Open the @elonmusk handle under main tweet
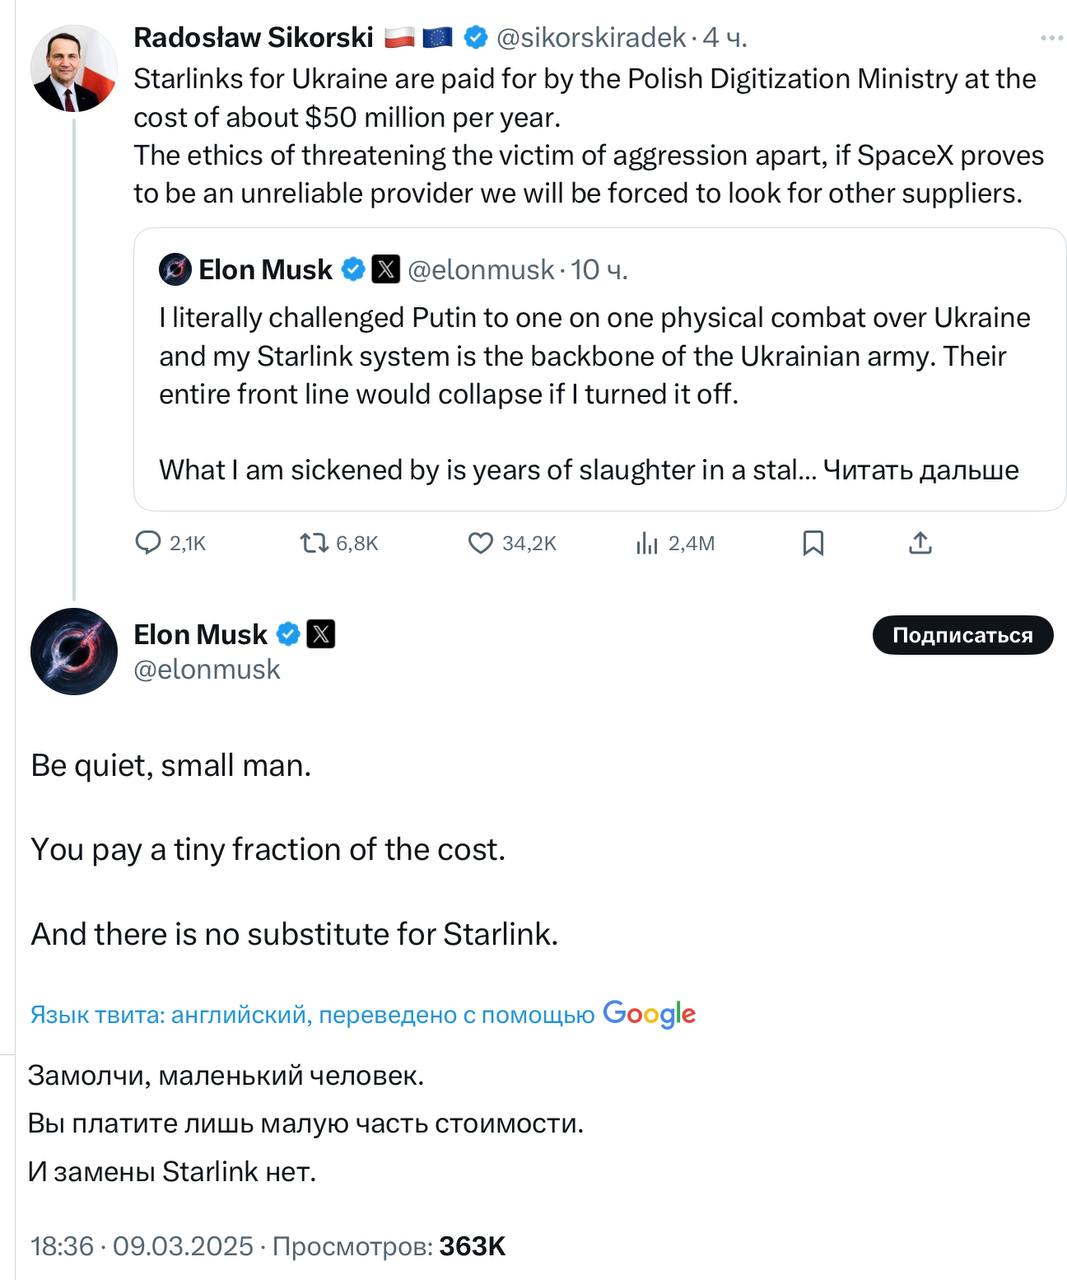Screen dimensions: 1067x1280 tap(207, 669)
